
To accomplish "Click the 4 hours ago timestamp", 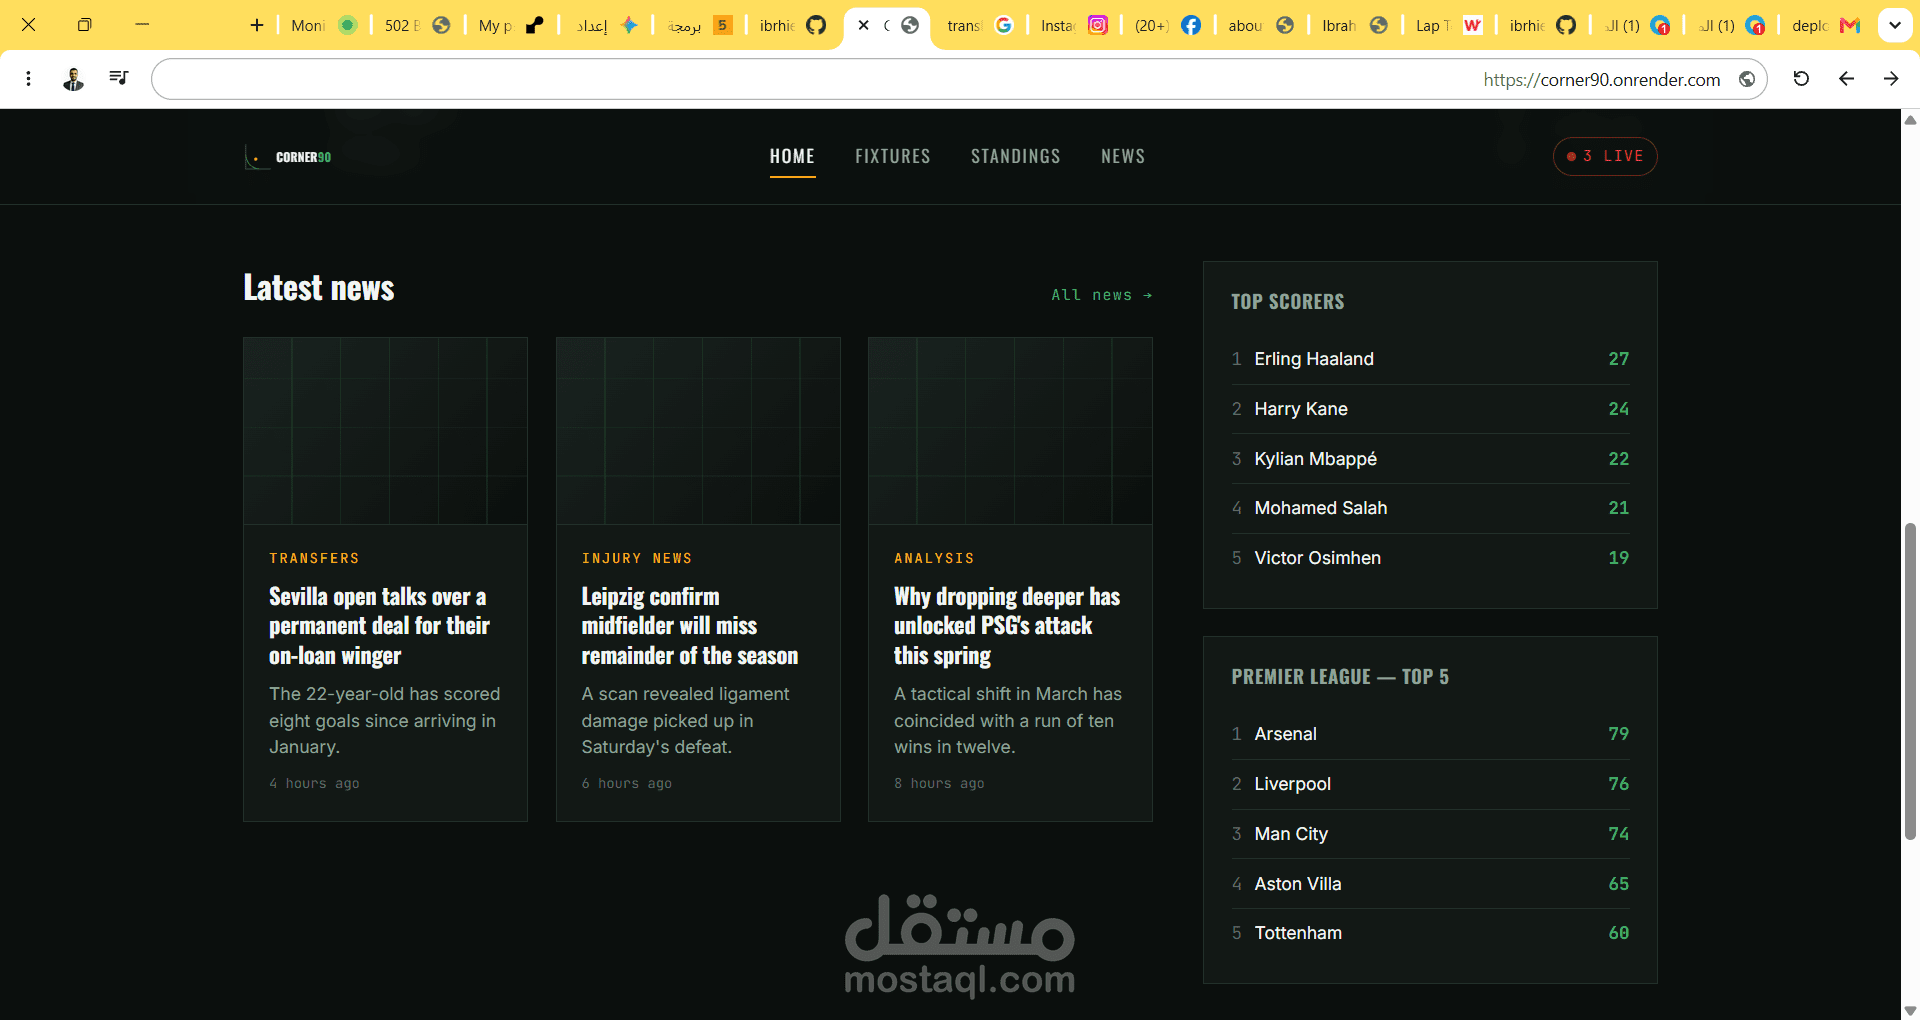I will [314, 783].
